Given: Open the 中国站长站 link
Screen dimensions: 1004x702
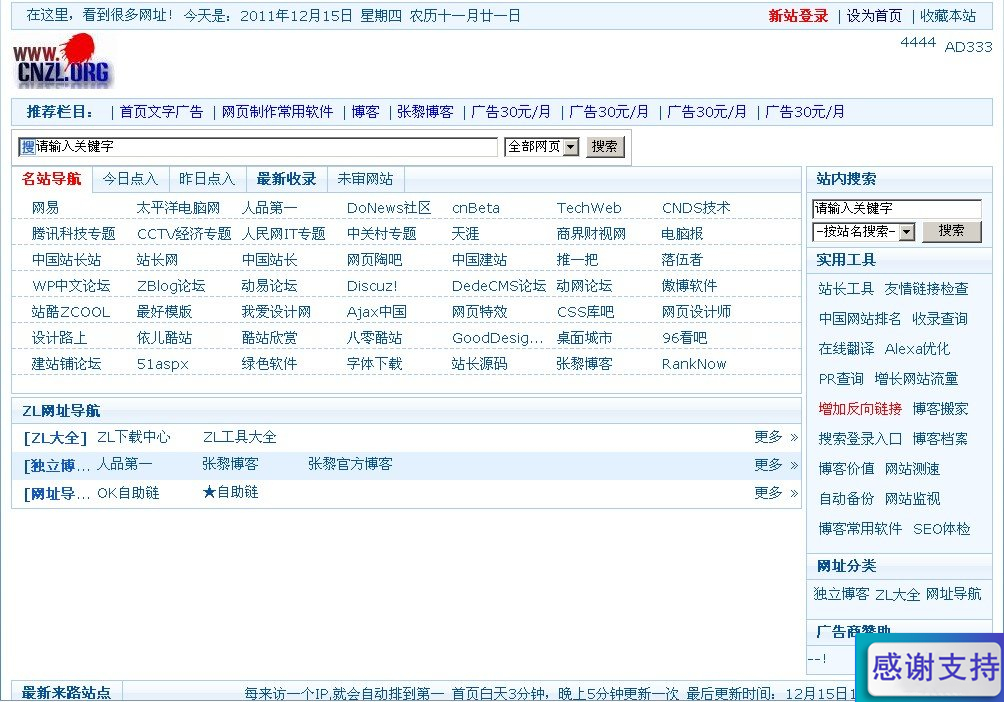Looking at the screenshot, I should tap(67, 260).
